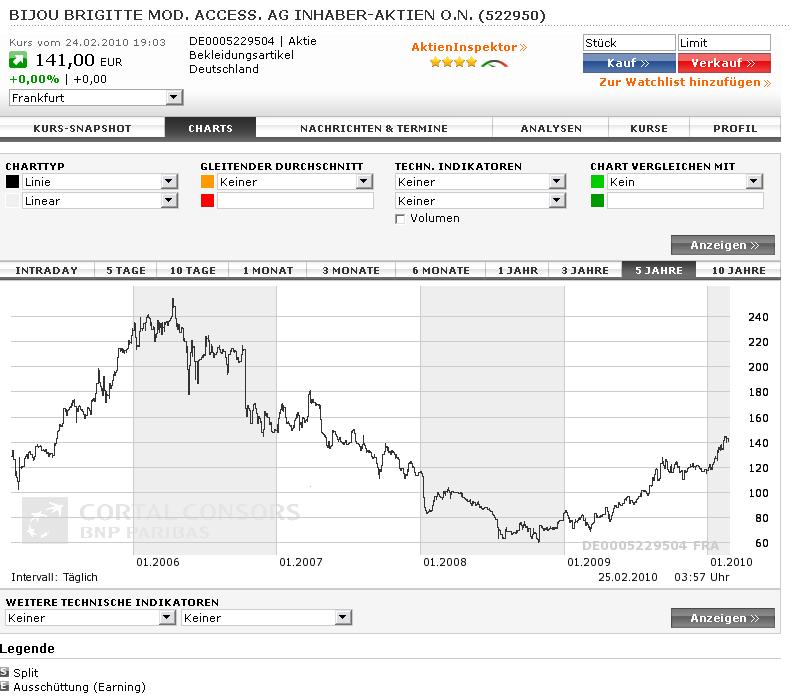Go to the Analysen tab
Viewport: 791px width, 697px height.
click(x=551, y=128)
